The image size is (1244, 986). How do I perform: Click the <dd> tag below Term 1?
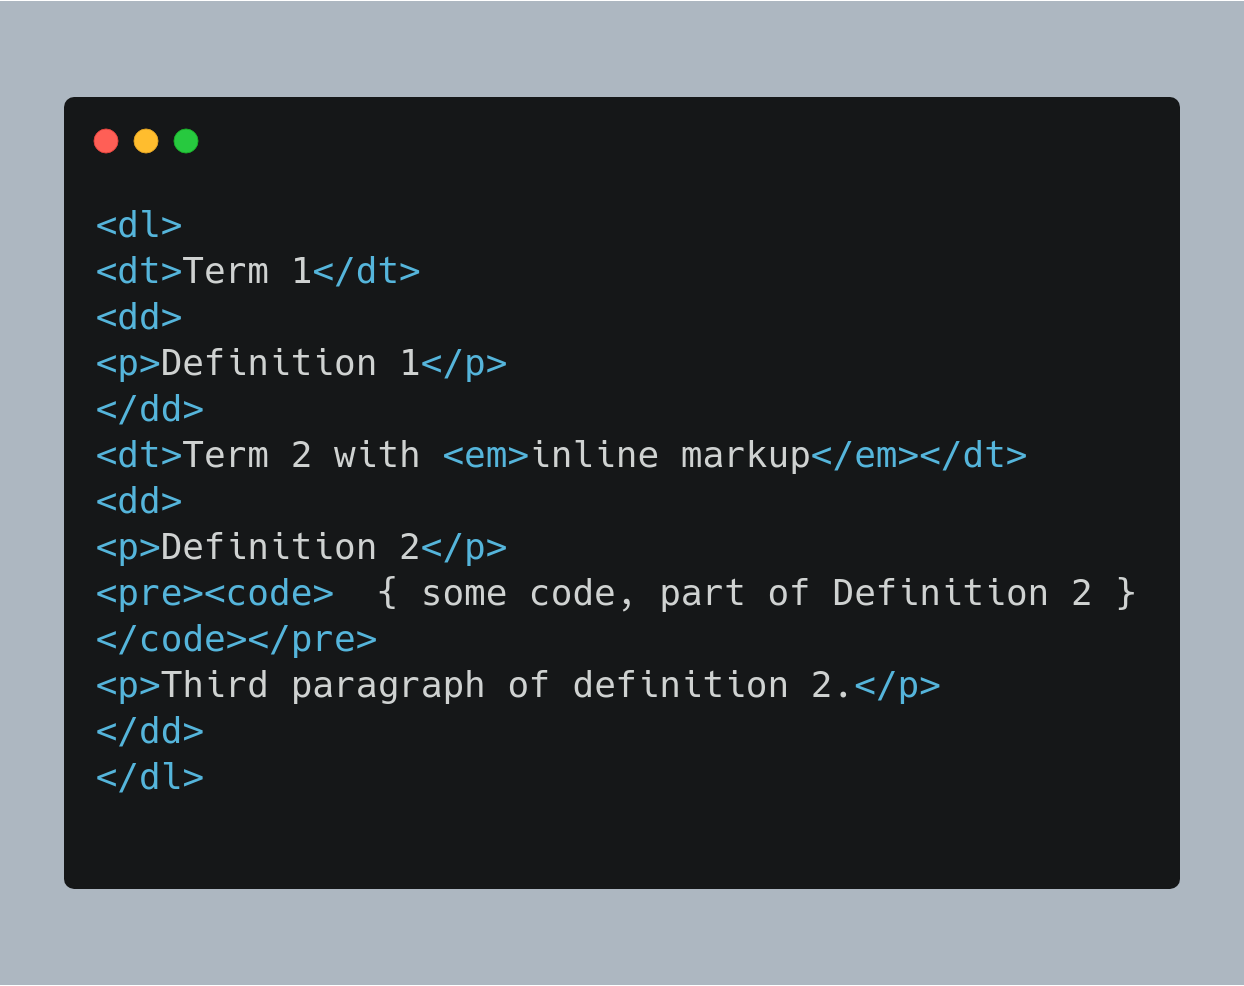click(139, 317)
